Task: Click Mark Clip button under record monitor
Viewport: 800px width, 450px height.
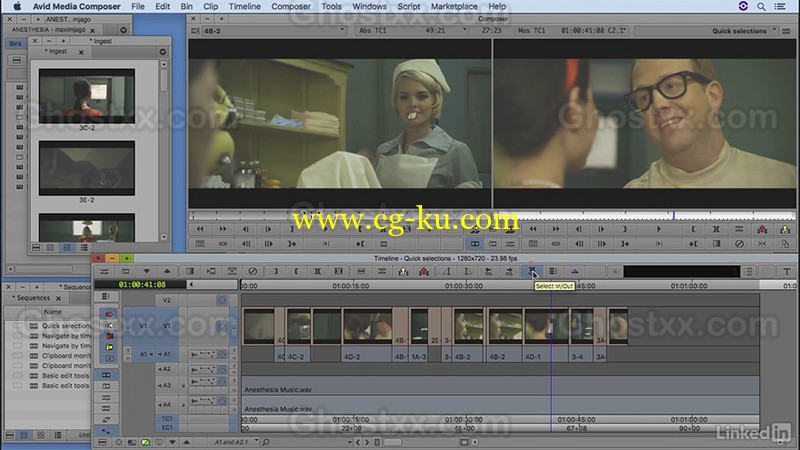Action: 716,229
